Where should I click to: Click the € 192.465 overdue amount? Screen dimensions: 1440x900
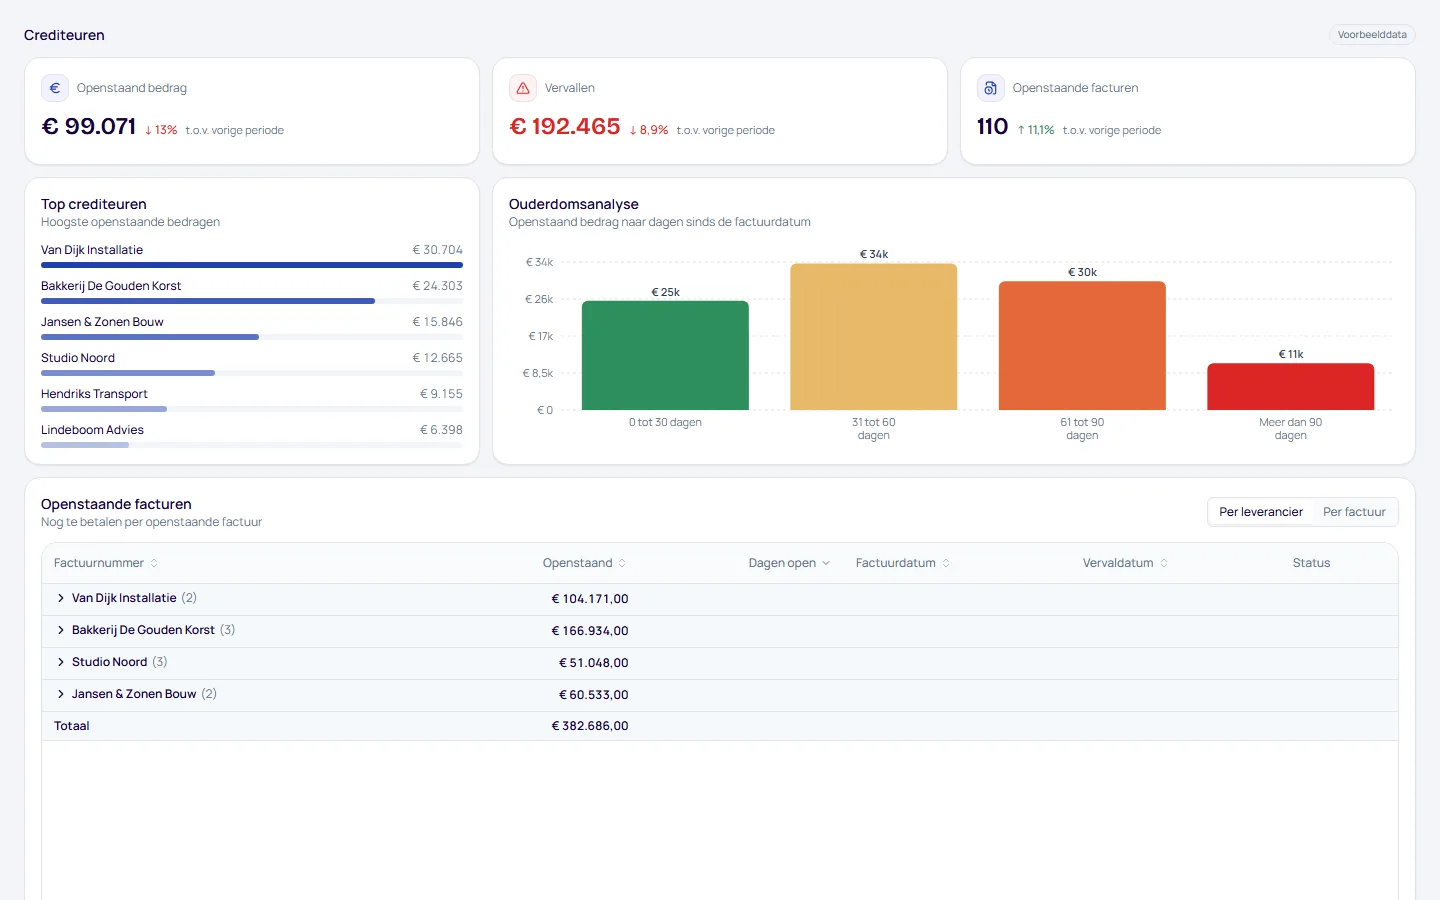coord(565,126)
